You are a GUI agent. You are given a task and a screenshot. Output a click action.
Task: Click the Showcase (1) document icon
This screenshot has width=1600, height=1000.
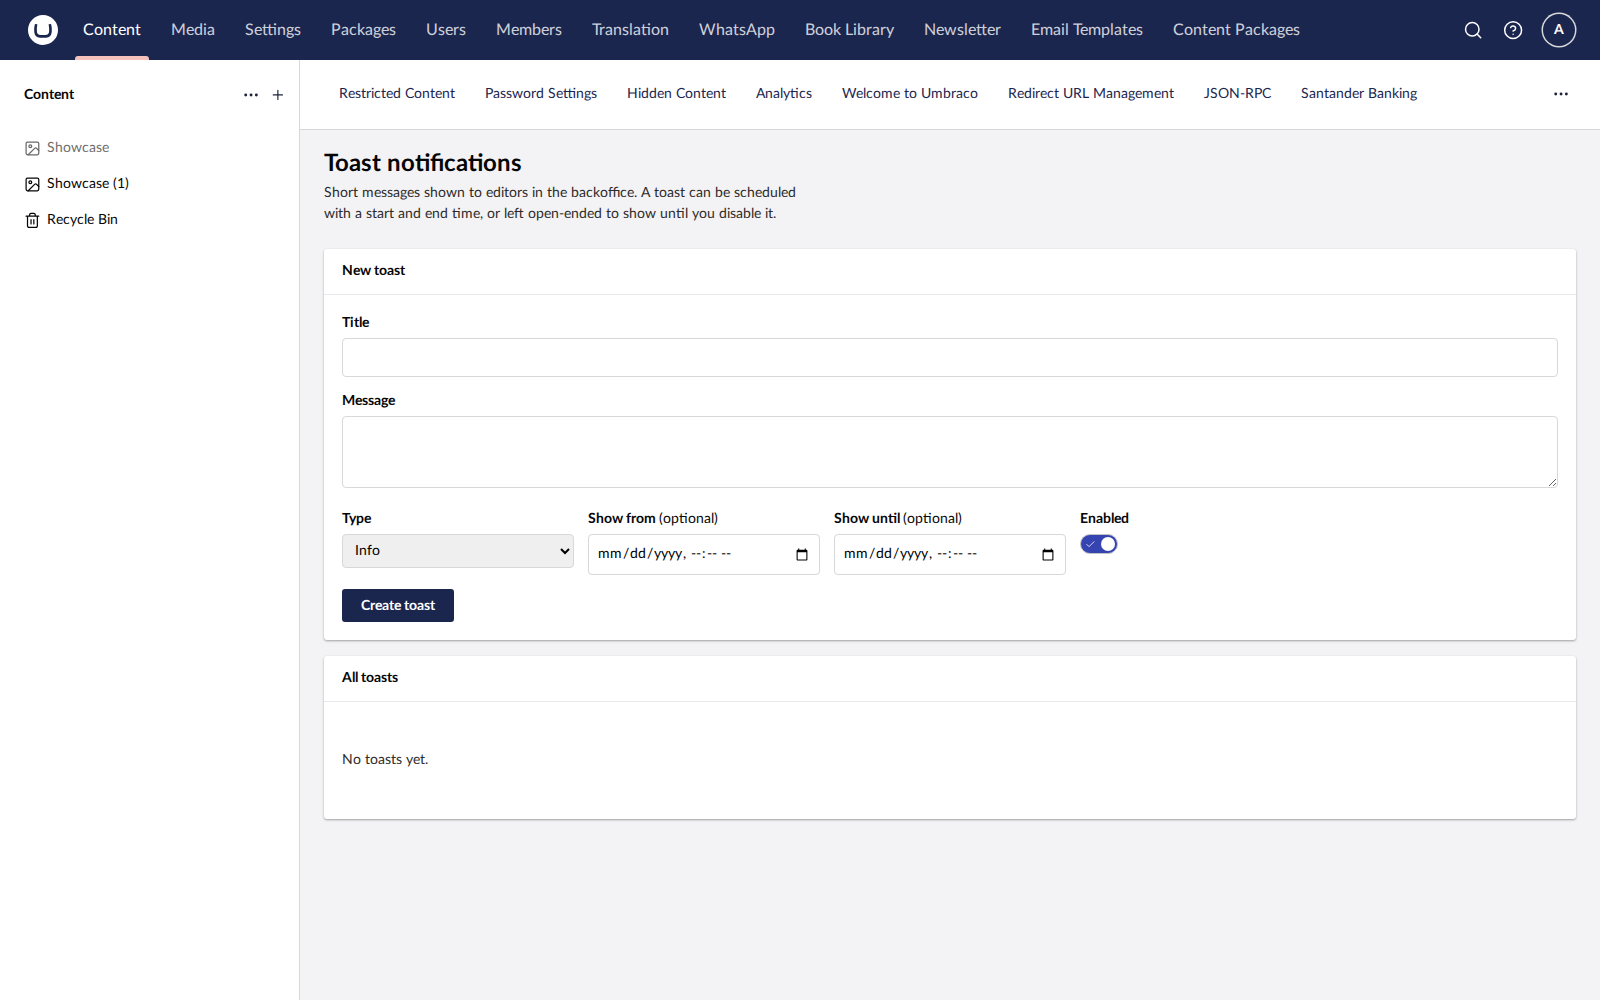33,184
